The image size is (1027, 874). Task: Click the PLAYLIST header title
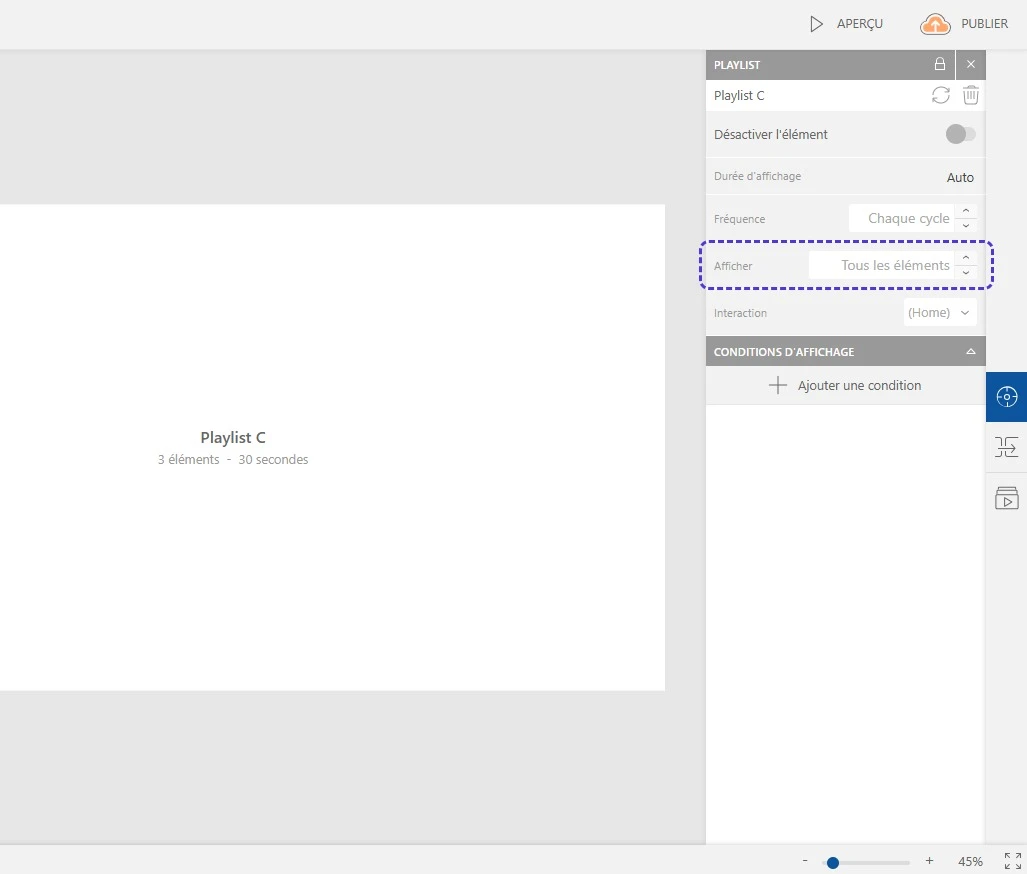[737, 65]
